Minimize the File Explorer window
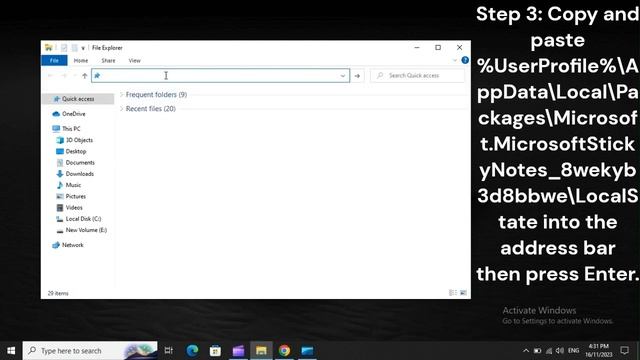Image resolution: width=640 pixels, height=360 pixels. pos(417,48)
